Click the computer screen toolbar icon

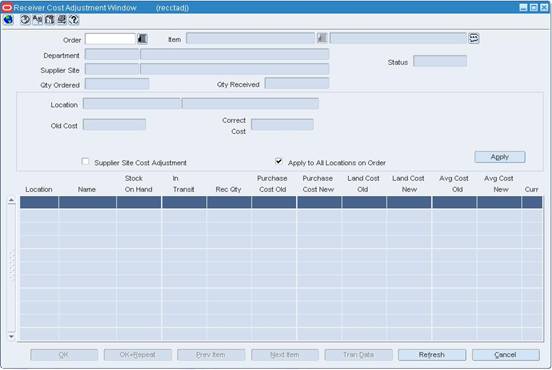pos(62,20)
